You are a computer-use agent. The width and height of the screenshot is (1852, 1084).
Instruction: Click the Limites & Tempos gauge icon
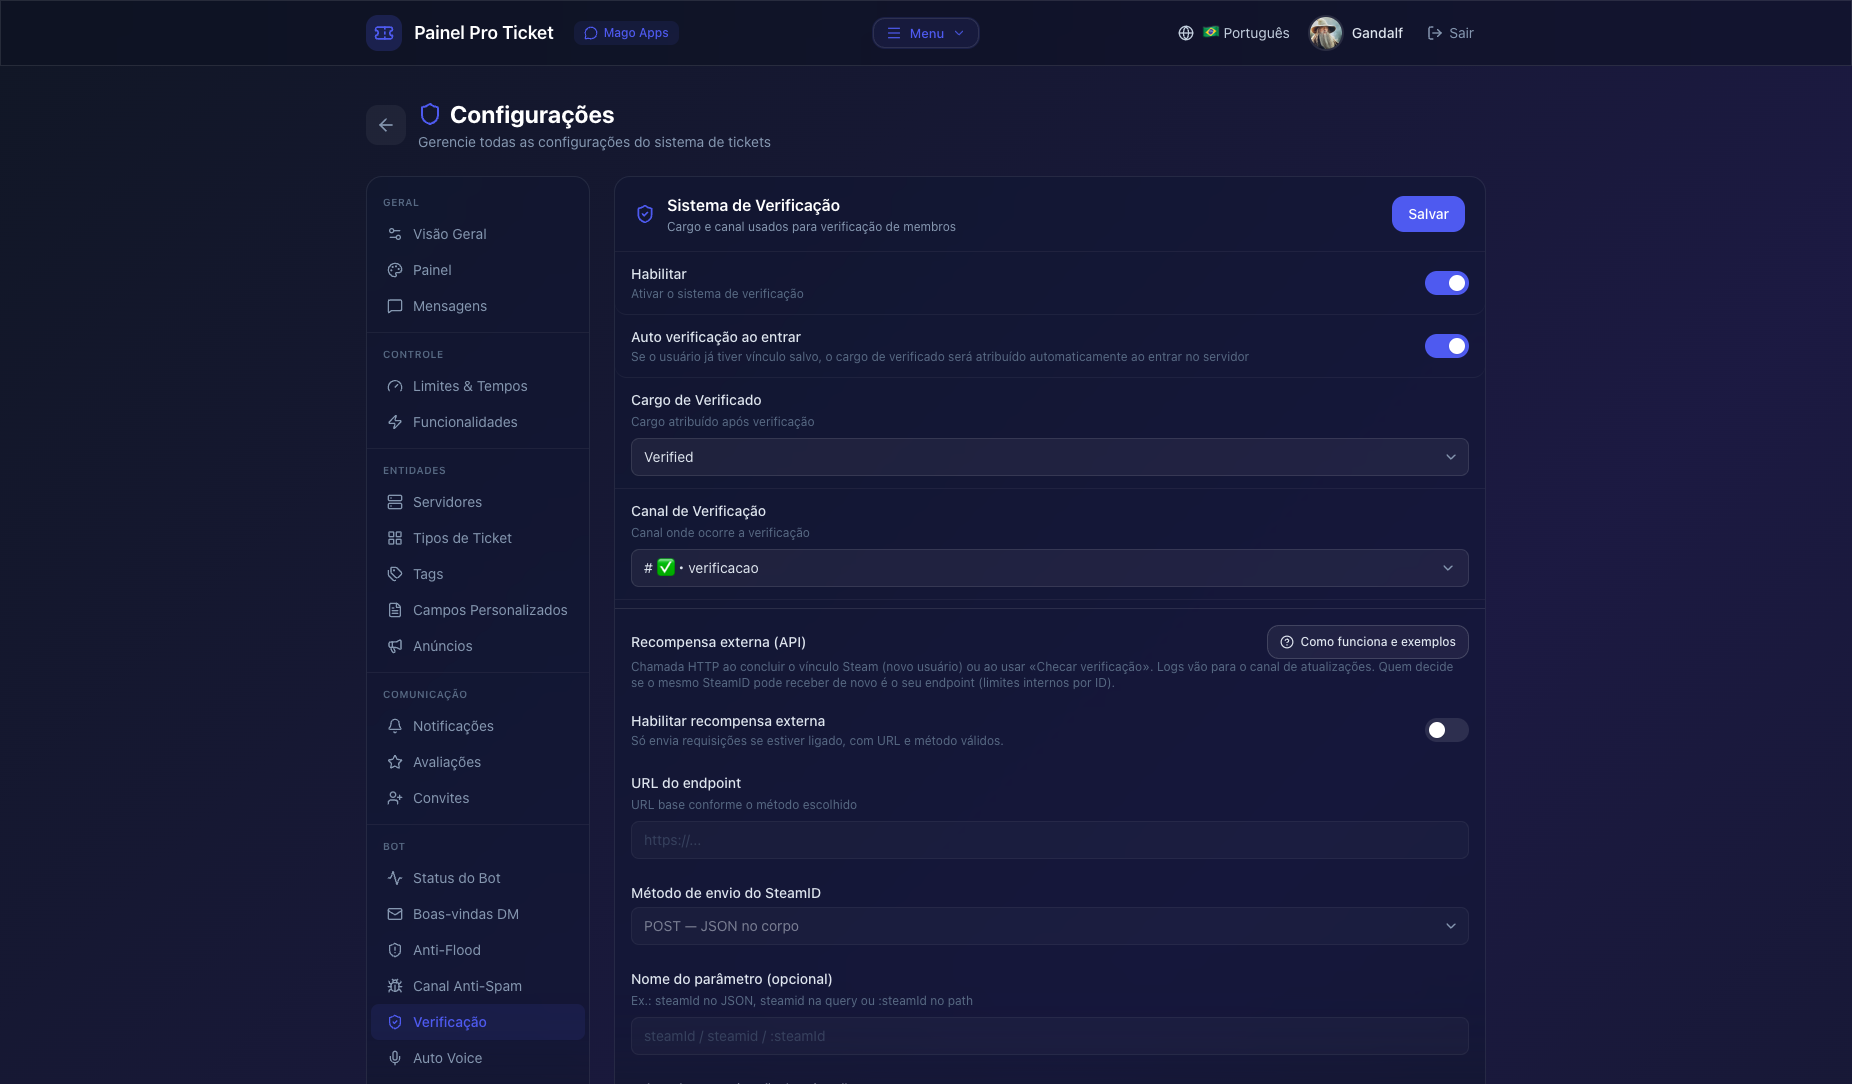tap(395, 386)
